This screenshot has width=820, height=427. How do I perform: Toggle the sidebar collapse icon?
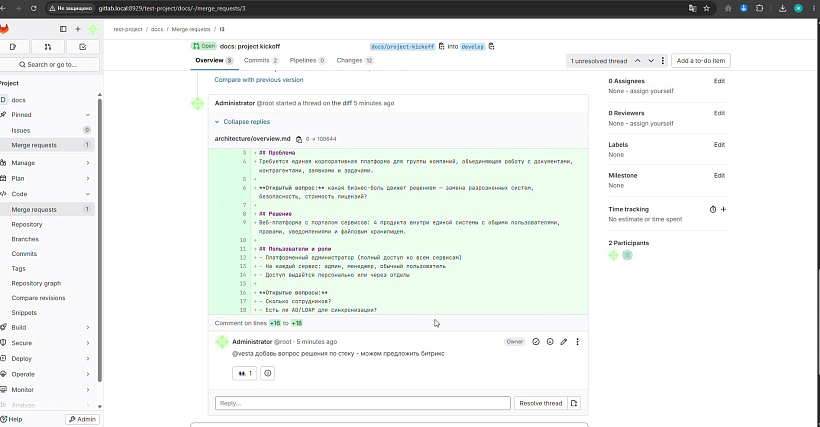pyautogui.click(x=63, y=29)
